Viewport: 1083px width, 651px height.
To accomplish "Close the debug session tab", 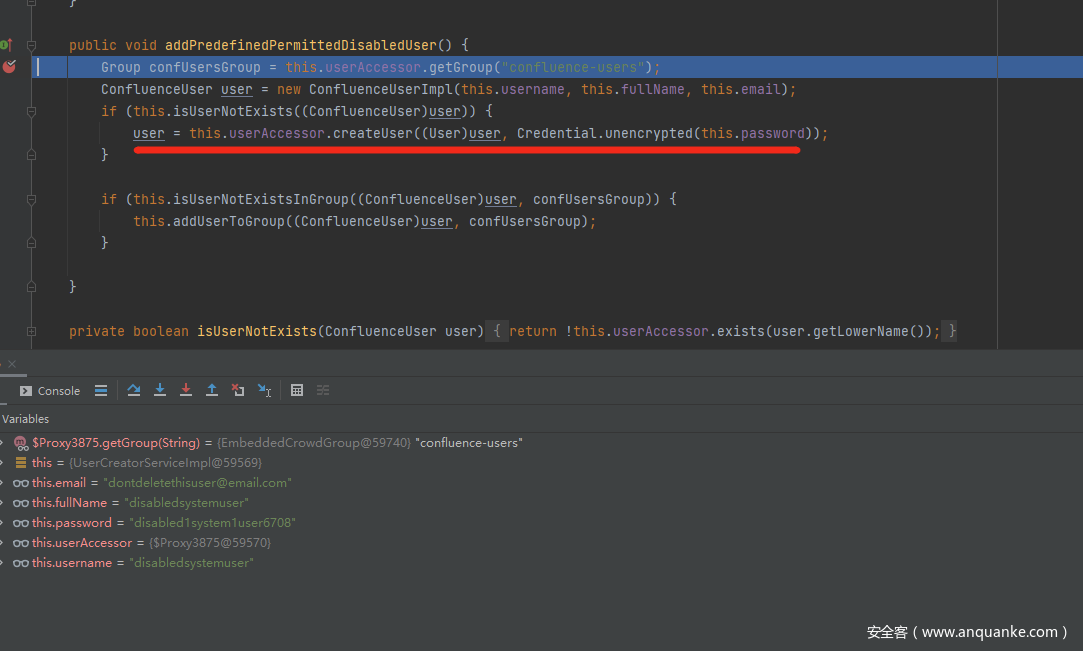I will [12, 364].
